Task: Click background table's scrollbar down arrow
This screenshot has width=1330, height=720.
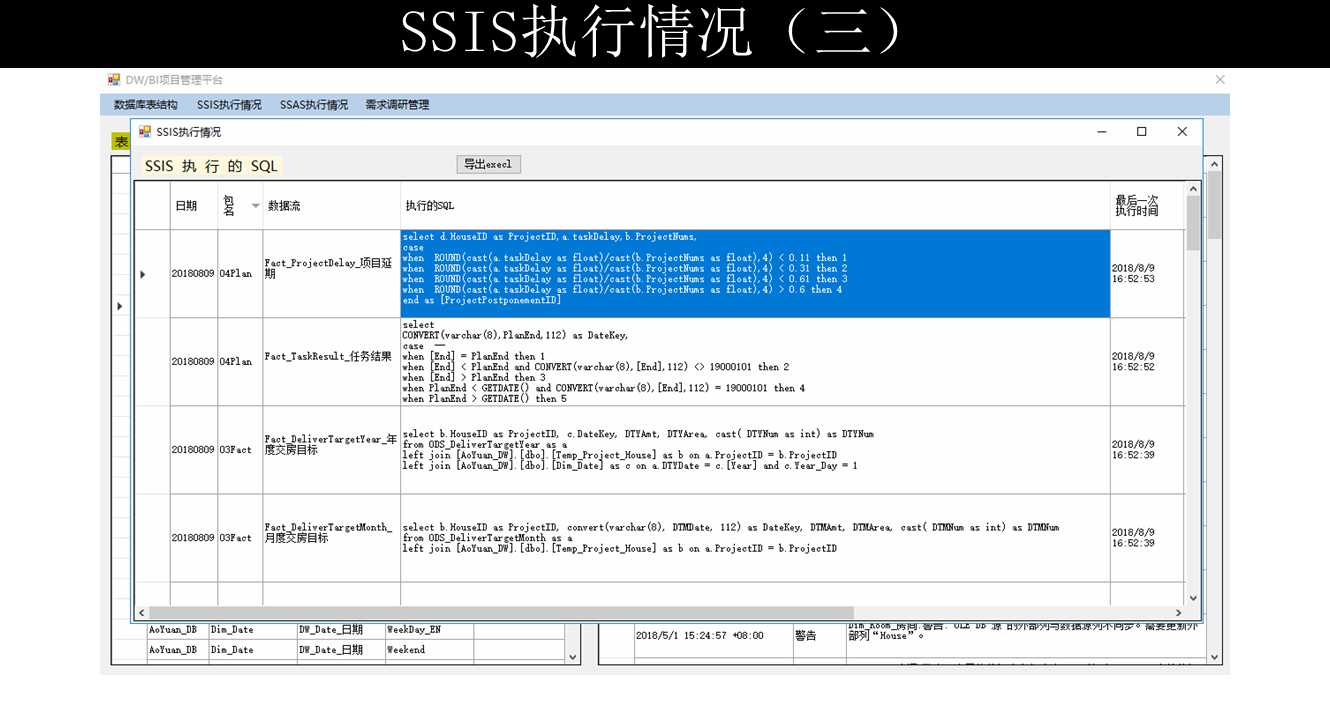Action: (x=573, y=657)
